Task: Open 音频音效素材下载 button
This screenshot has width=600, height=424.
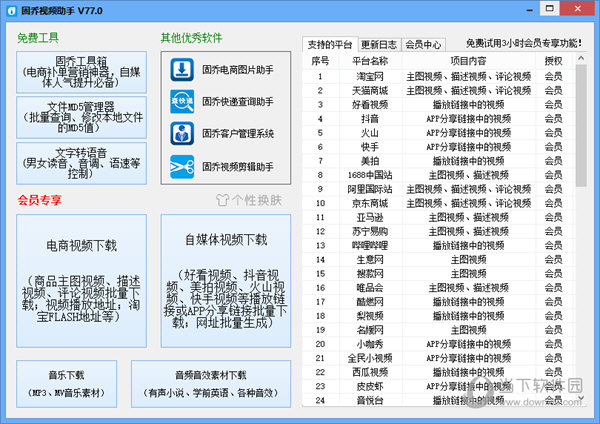Action: pyautogui.click(x=211, y=383)
